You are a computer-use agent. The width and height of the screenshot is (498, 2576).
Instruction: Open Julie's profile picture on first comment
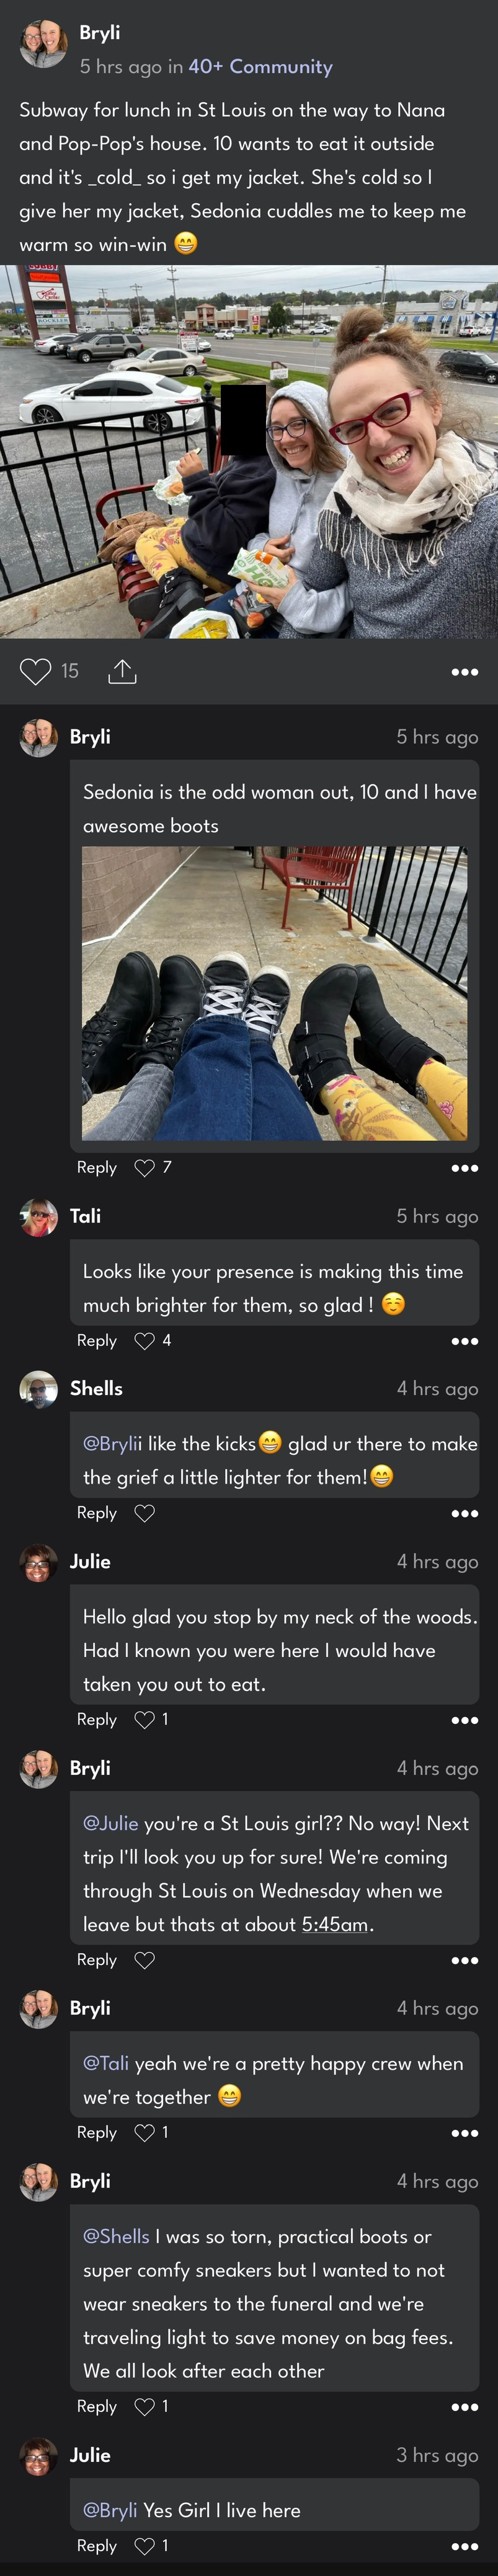coord(39,1563)
